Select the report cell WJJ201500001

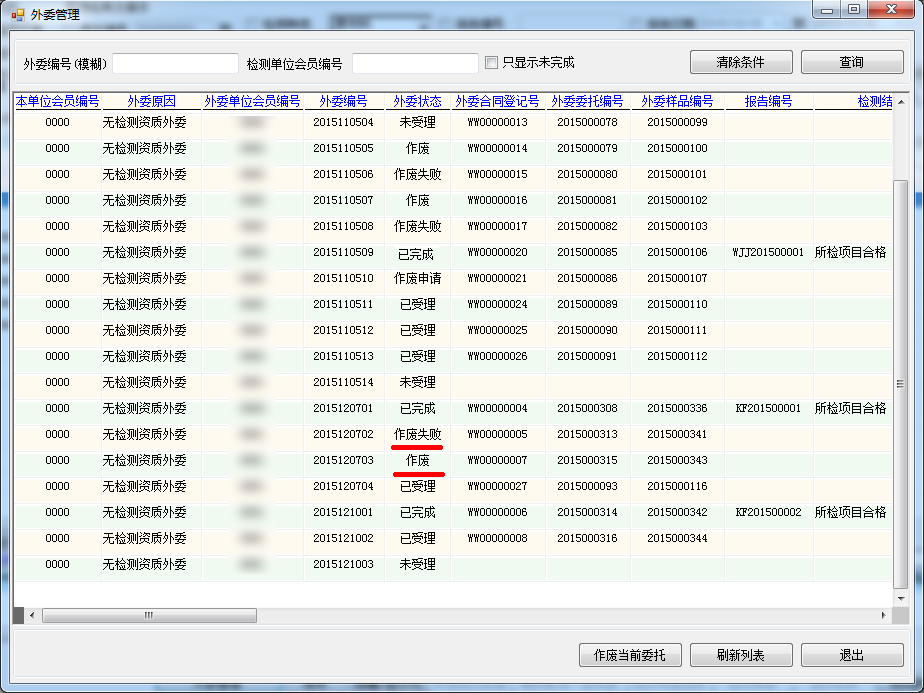(x=768, y=253)
